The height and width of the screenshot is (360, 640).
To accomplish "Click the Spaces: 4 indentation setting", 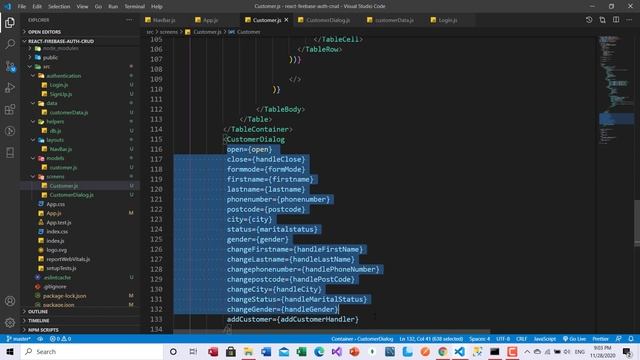I will pos(480,339).
